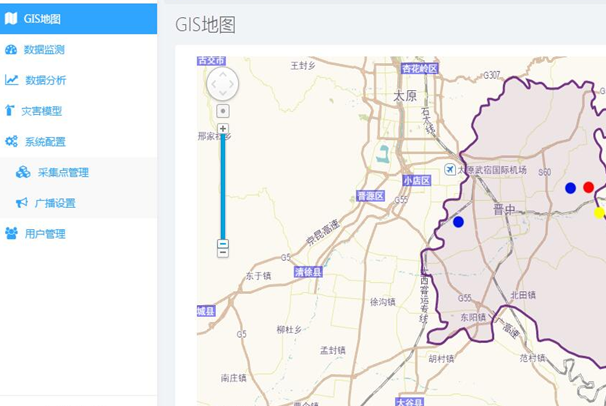Open 采集点管理 submenu entry

point(63,173)
